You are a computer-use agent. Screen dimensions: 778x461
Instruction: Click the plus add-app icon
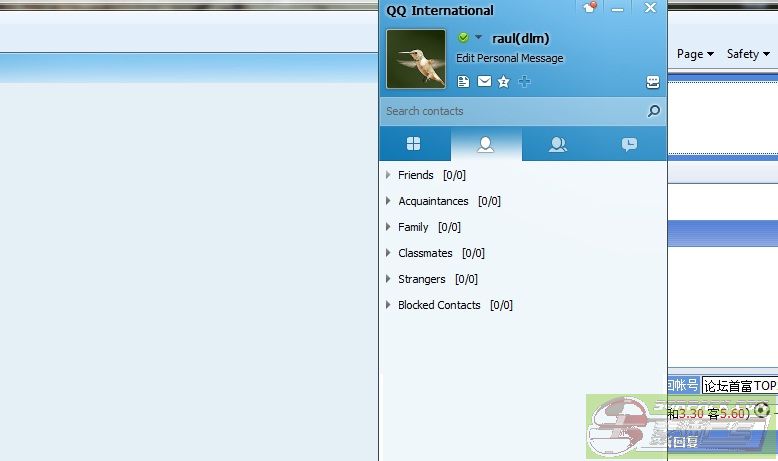524,81
